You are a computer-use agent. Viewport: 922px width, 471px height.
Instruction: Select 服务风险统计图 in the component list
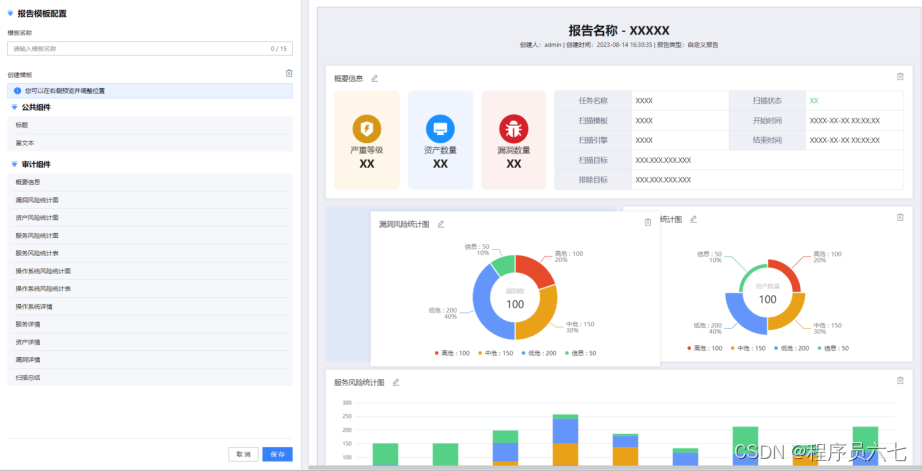(x=150, y=236)
